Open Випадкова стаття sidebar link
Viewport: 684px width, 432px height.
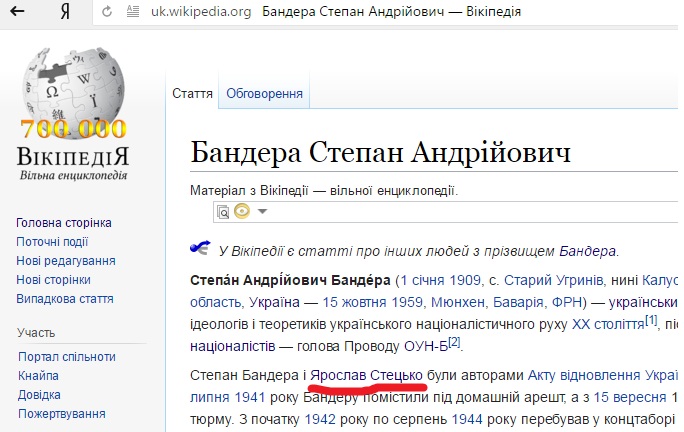(64, 299)
